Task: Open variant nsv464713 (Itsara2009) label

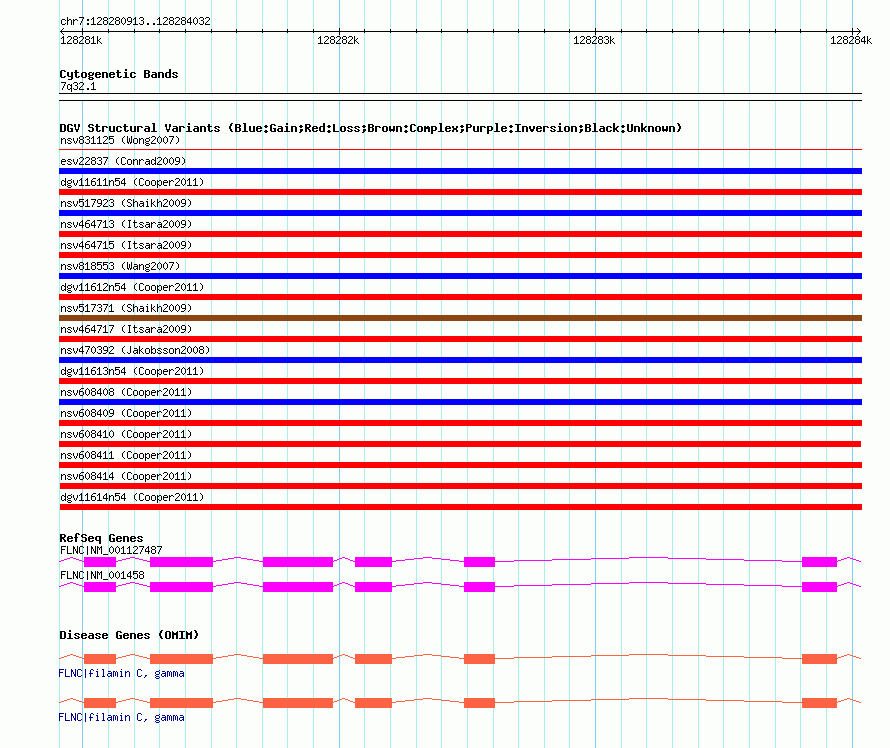Action: (126, 224)
